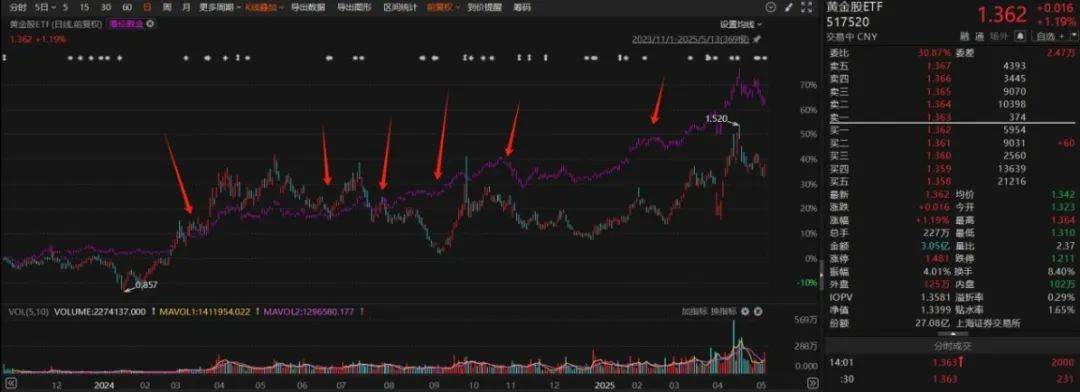The width and height of the screenshot is (1080, 392).
Task: Click the drawing pencil tool icon
Action: pyautogui.click(x=788, y=8)
